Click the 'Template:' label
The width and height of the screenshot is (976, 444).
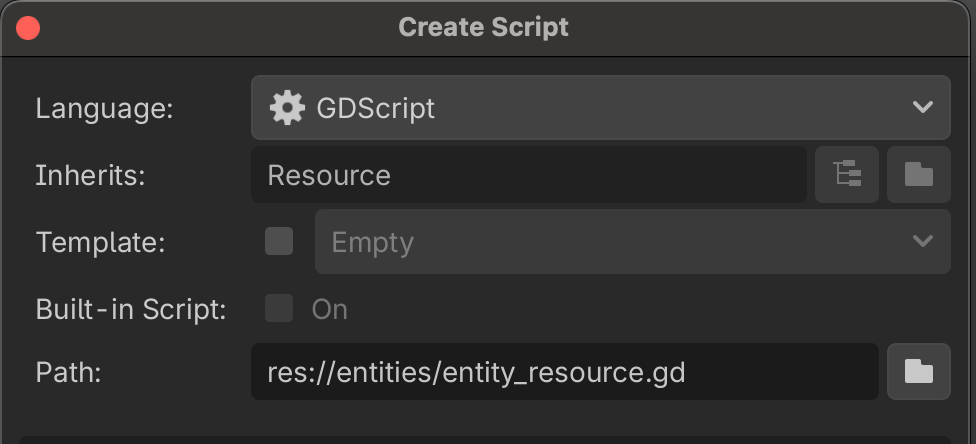99,241
